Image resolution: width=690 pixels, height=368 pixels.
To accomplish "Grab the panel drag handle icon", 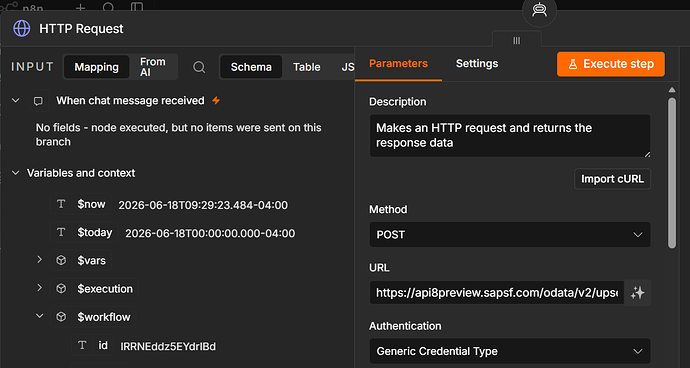I will (x=517, y=40).
